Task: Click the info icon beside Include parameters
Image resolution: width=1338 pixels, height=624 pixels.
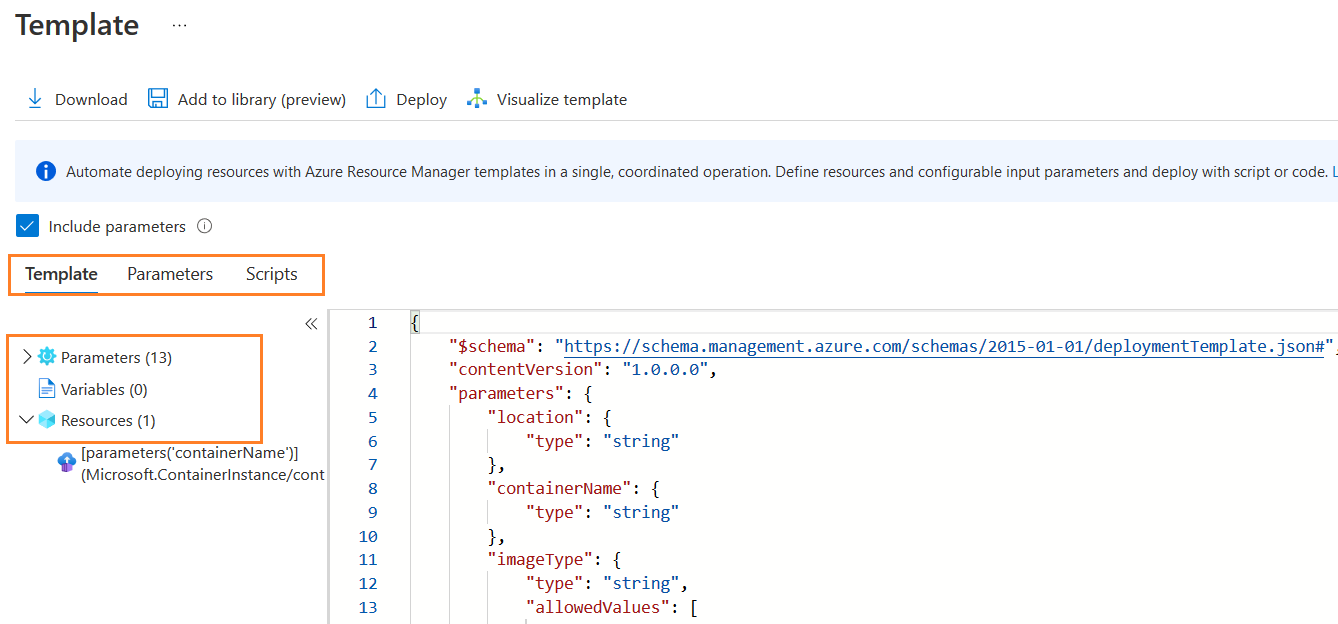Action: click(x=205, y=226)
